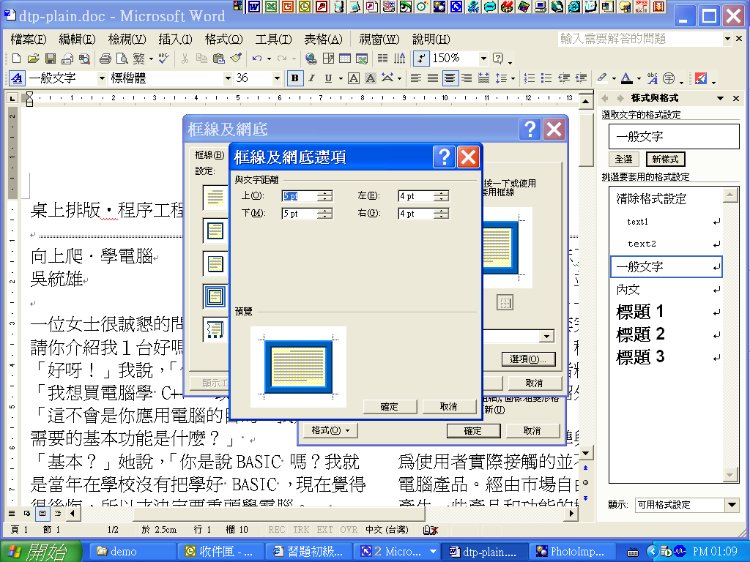Click the increase indent icon
The height and width of the screenshot is (562, 750).
(581, 78)
